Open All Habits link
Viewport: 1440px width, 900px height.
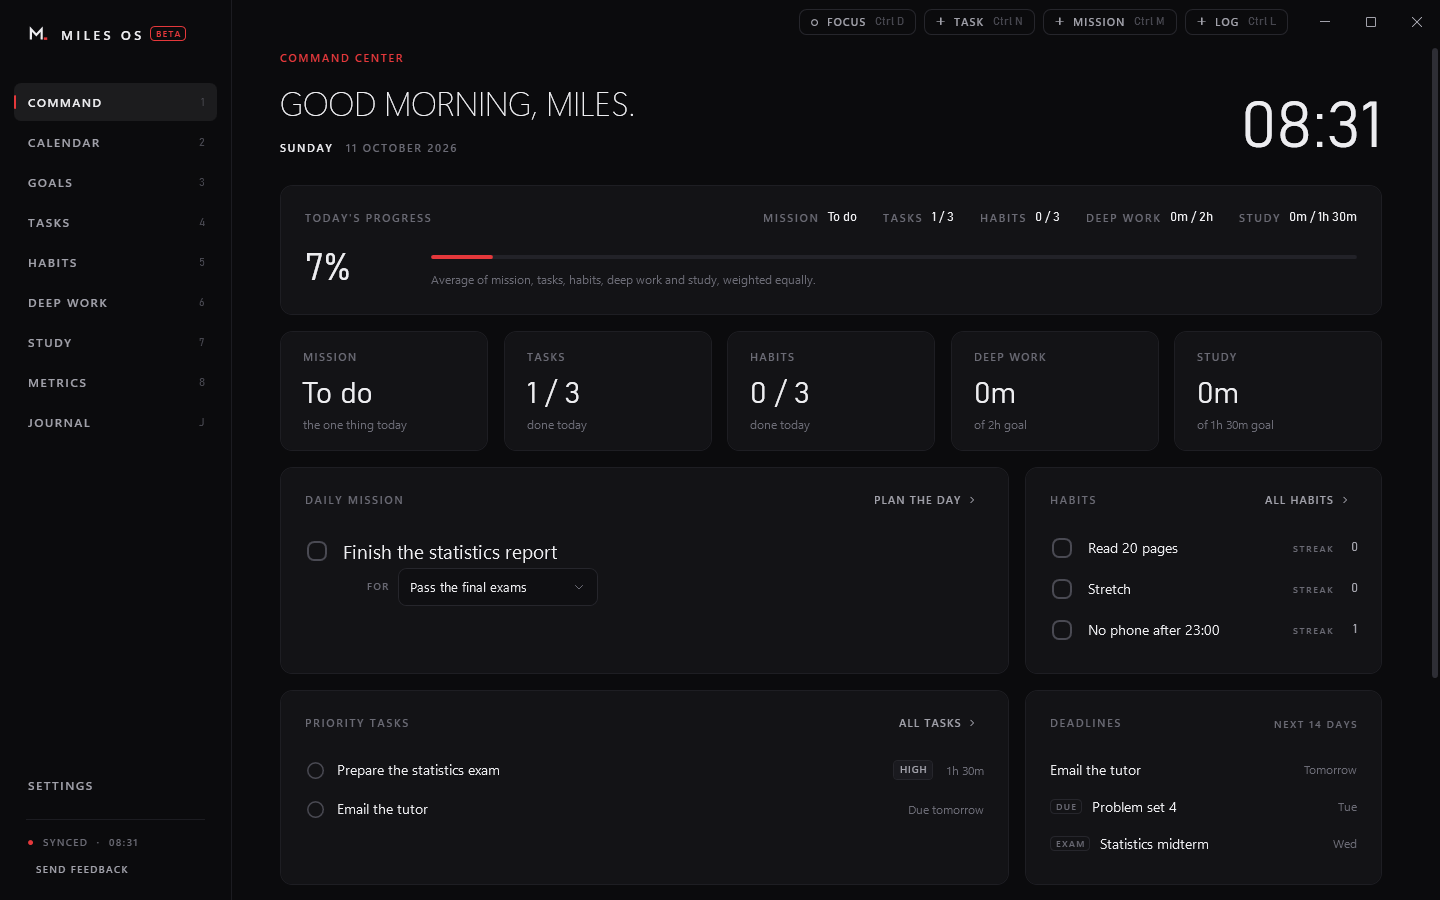1306,500
